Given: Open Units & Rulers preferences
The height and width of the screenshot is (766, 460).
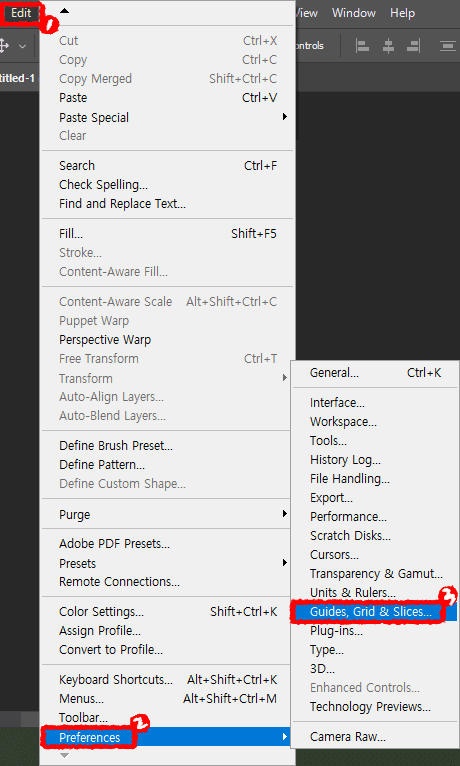Looking at the screenshot, I should 375,593.
